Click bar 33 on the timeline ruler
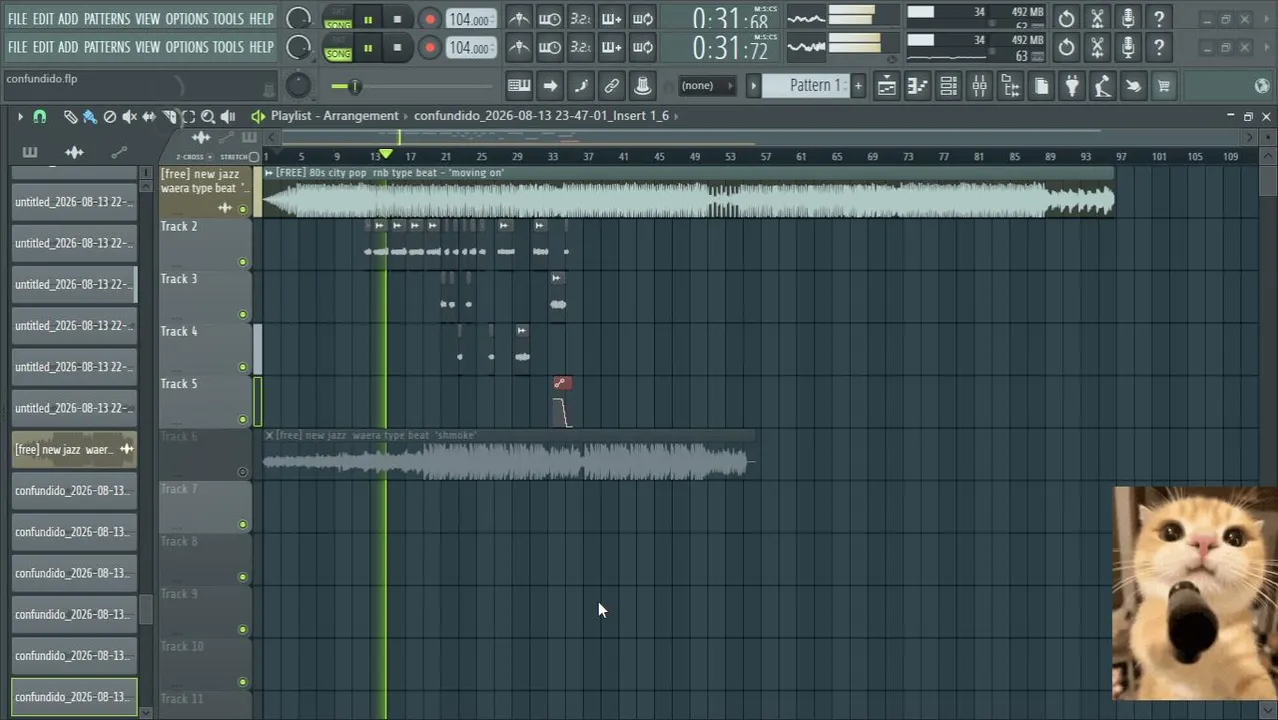Screen dimensions: 1278x720 pyautogui.click(x=552, y=156)
